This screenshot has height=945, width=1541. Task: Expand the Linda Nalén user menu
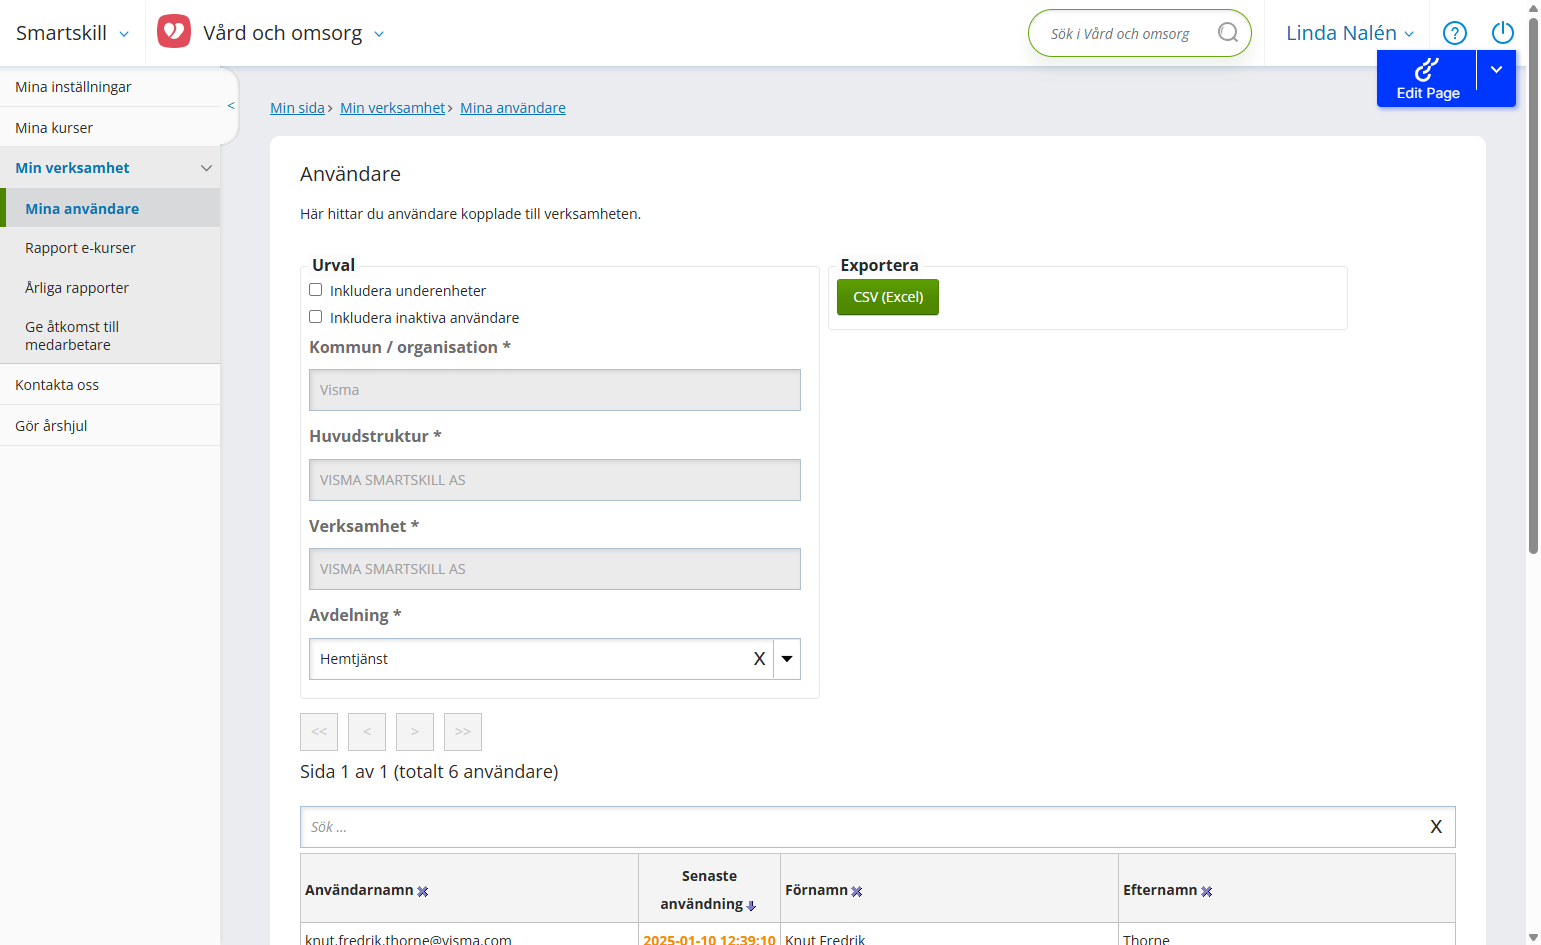click(x=1350, y=33)
